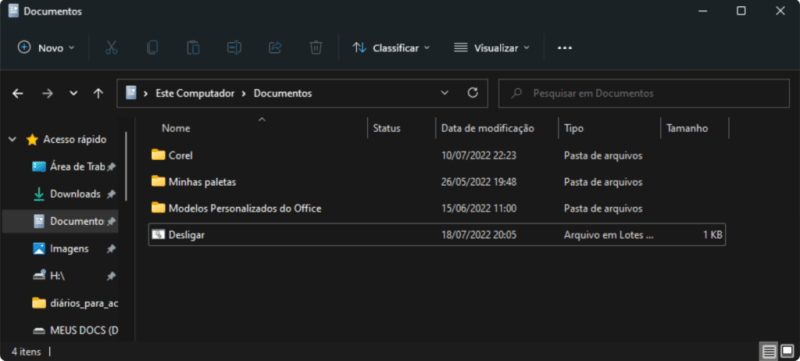Click the Documentos icon in the title bar
Viewport: 800px width, 361px height.
click(14, 11)
